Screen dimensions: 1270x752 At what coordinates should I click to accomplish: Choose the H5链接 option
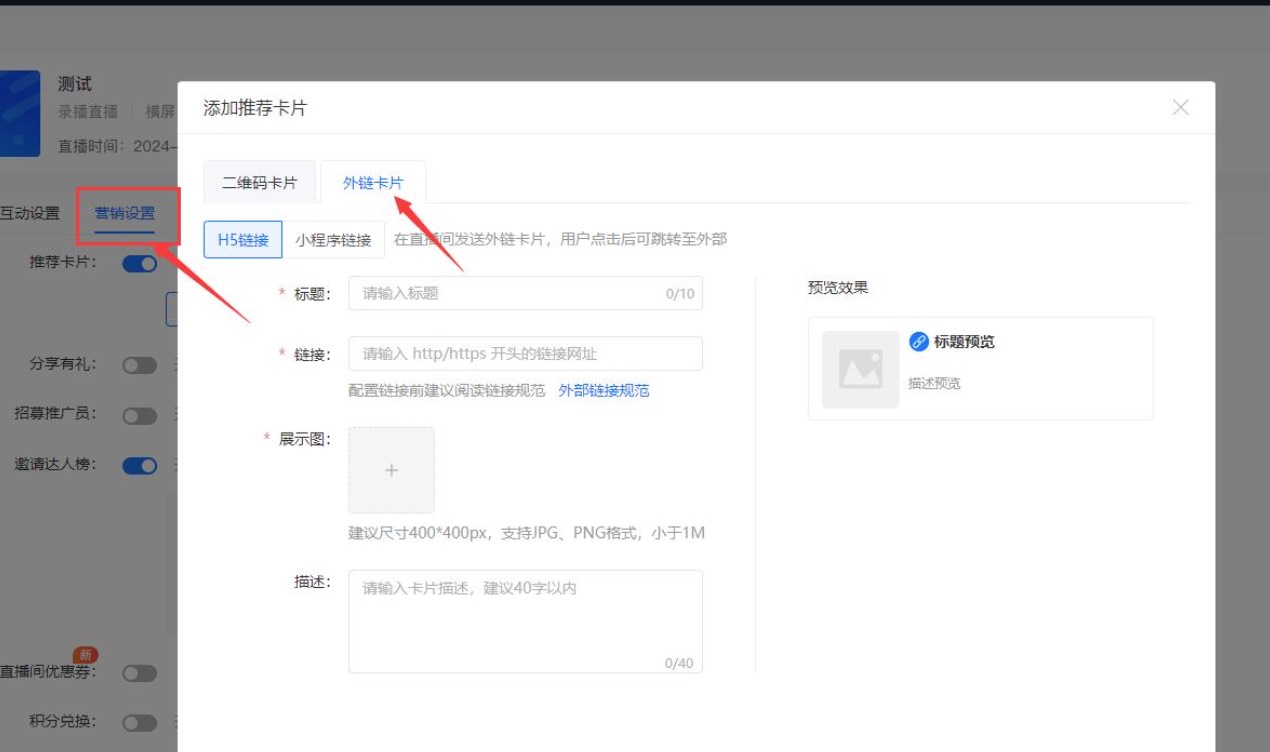coord(243,240)
